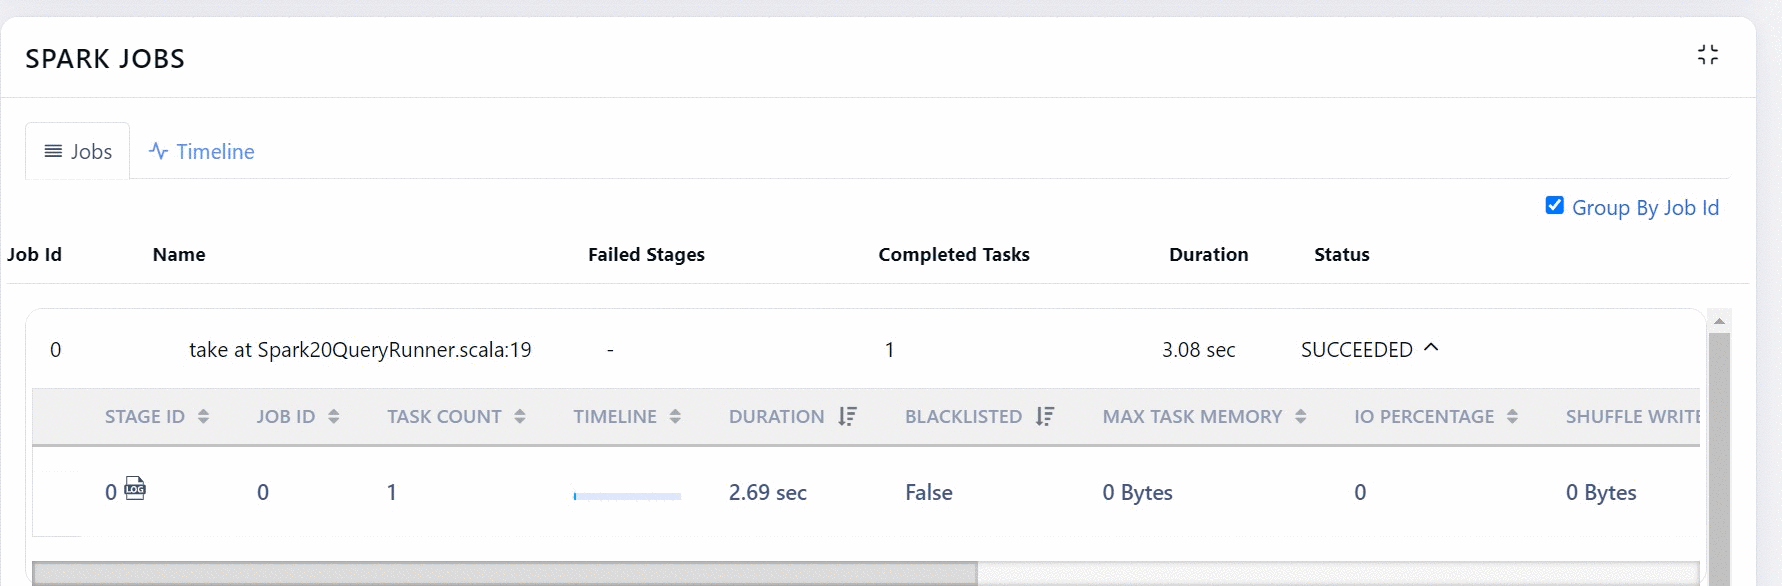
Task: Sort by IO Percentage arrows
Action: (x=1512, y=417)
